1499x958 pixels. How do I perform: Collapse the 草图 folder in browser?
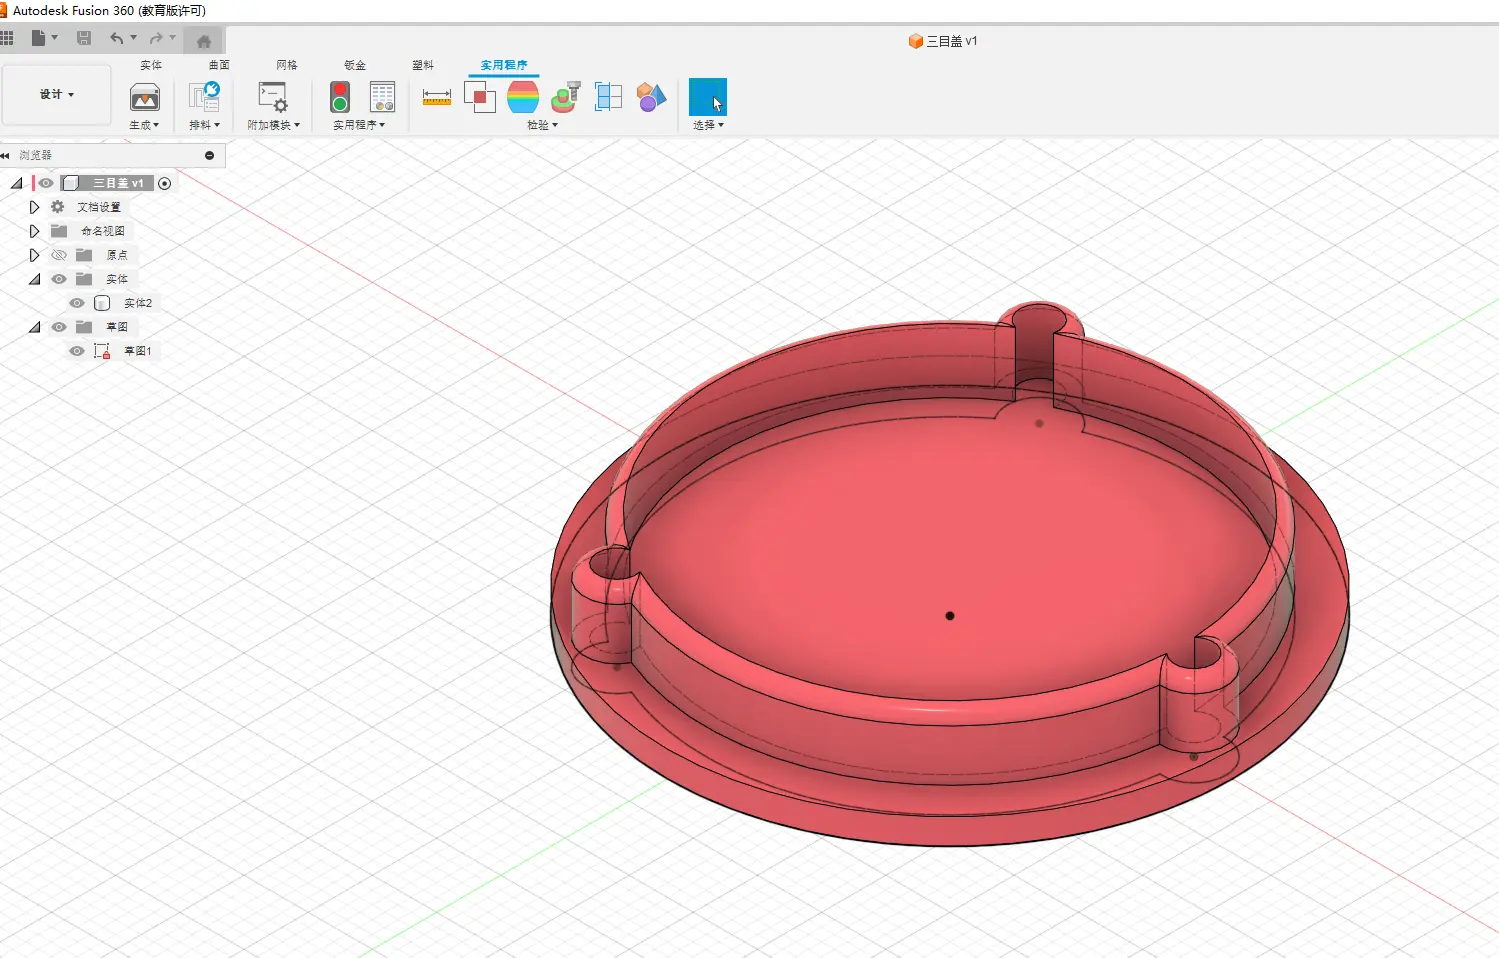(34, 327)
